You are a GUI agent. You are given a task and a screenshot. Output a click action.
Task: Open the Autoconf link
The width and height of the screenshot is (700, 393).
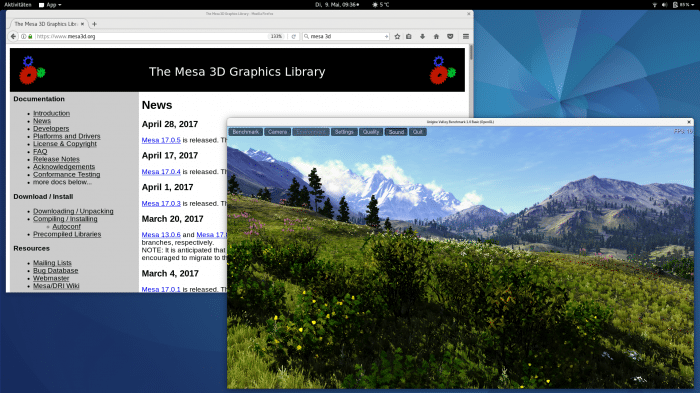tap(67, 226)
